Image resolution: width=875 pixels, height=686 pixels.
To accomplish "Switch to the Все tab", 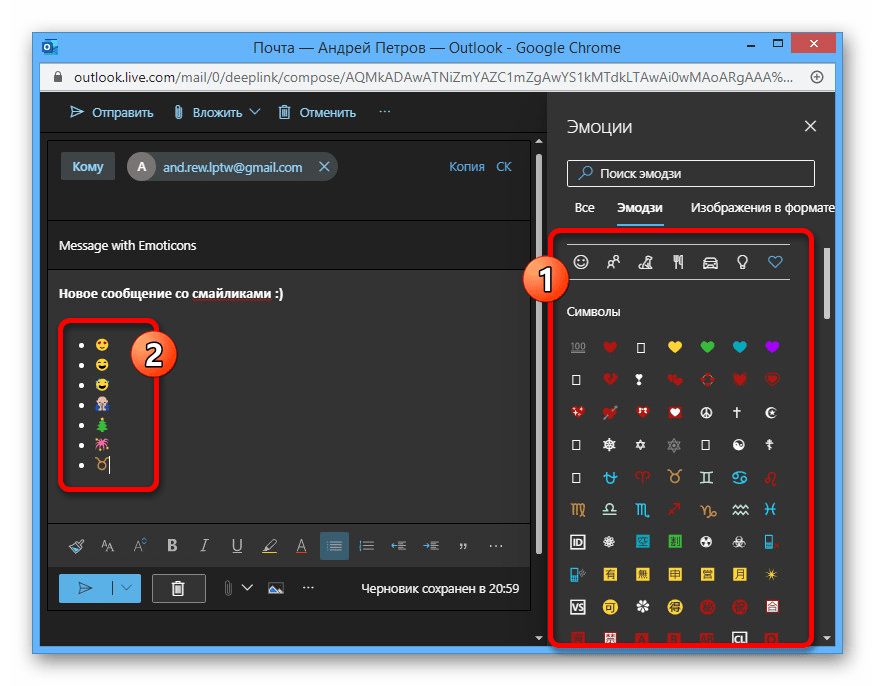I will [584, 208].
